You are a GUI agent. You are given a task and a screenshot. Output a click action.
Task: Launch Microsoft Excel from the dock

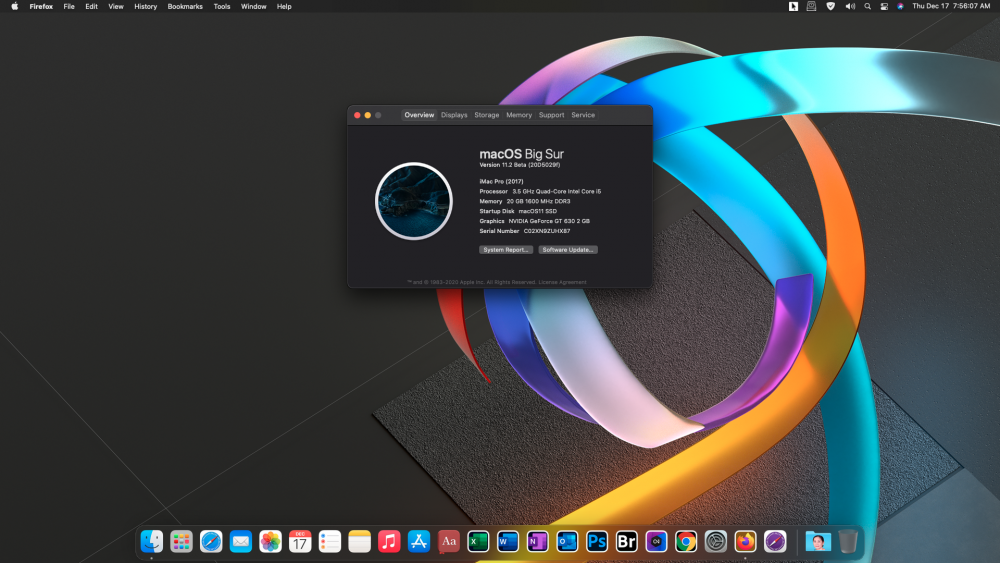tap(478, 541)
